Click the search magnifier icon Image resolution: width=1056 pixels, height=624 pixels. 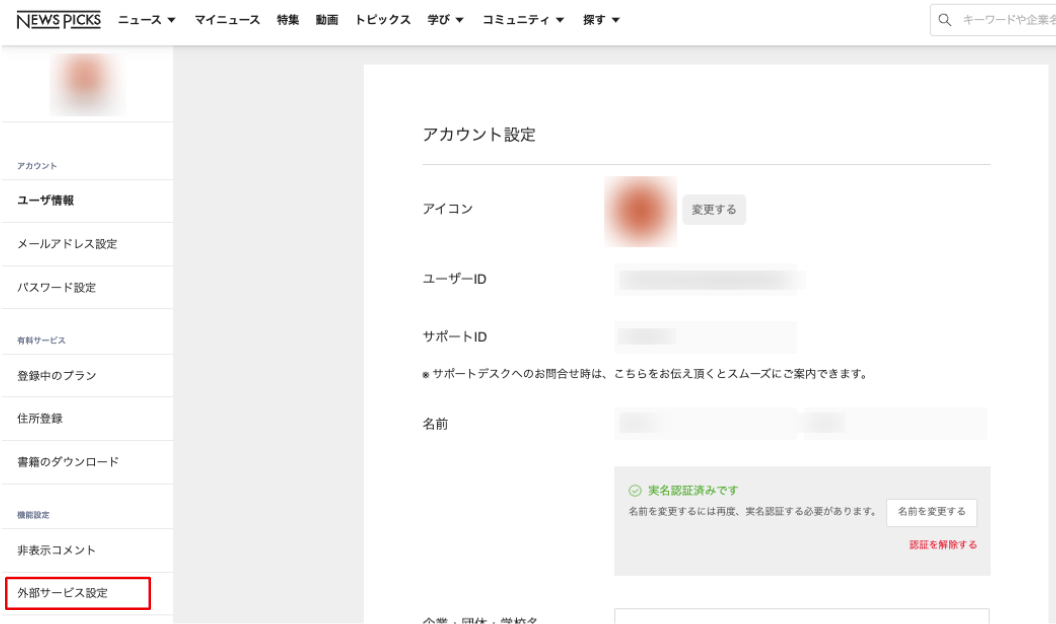[x=944, y=20]
